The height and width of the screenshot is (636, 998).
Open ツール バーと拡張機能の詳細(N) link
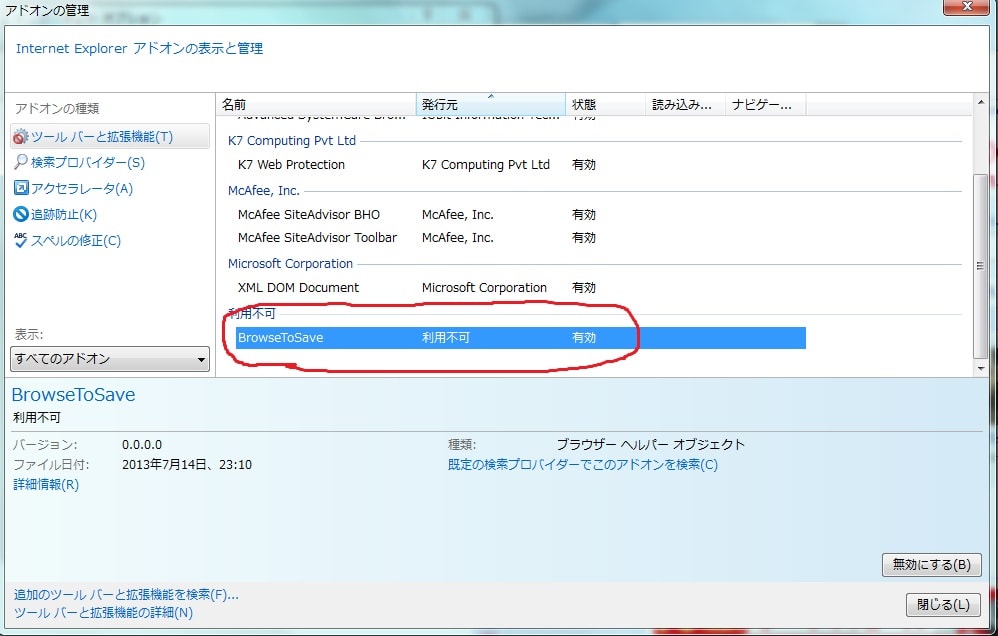coord(103,612)
